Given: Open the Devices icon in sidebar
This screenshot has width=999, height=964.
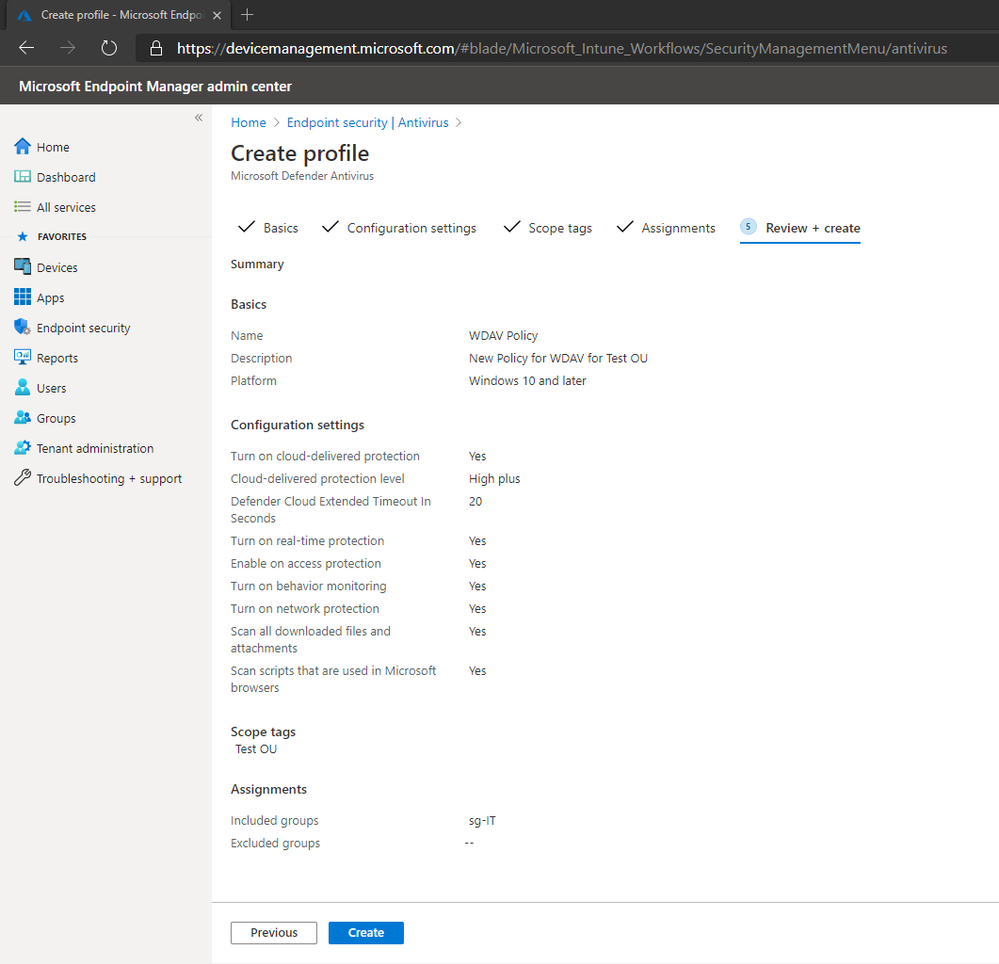Looking at the screenshot, I should [x=22, y=267].
